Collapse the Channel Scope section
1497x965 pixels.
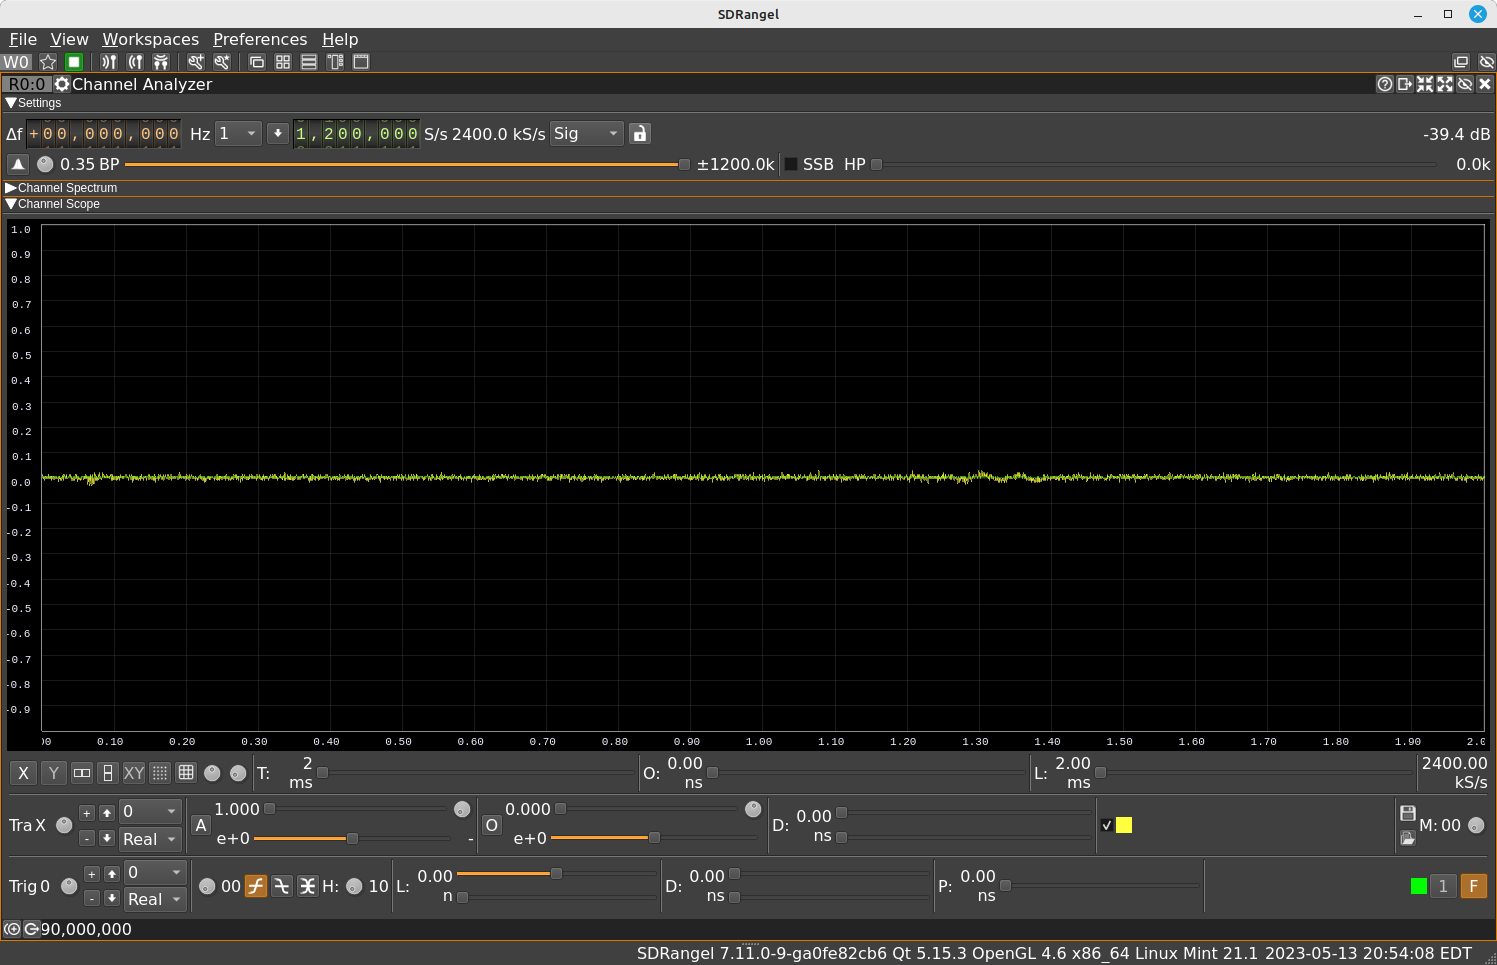point(11,204)
